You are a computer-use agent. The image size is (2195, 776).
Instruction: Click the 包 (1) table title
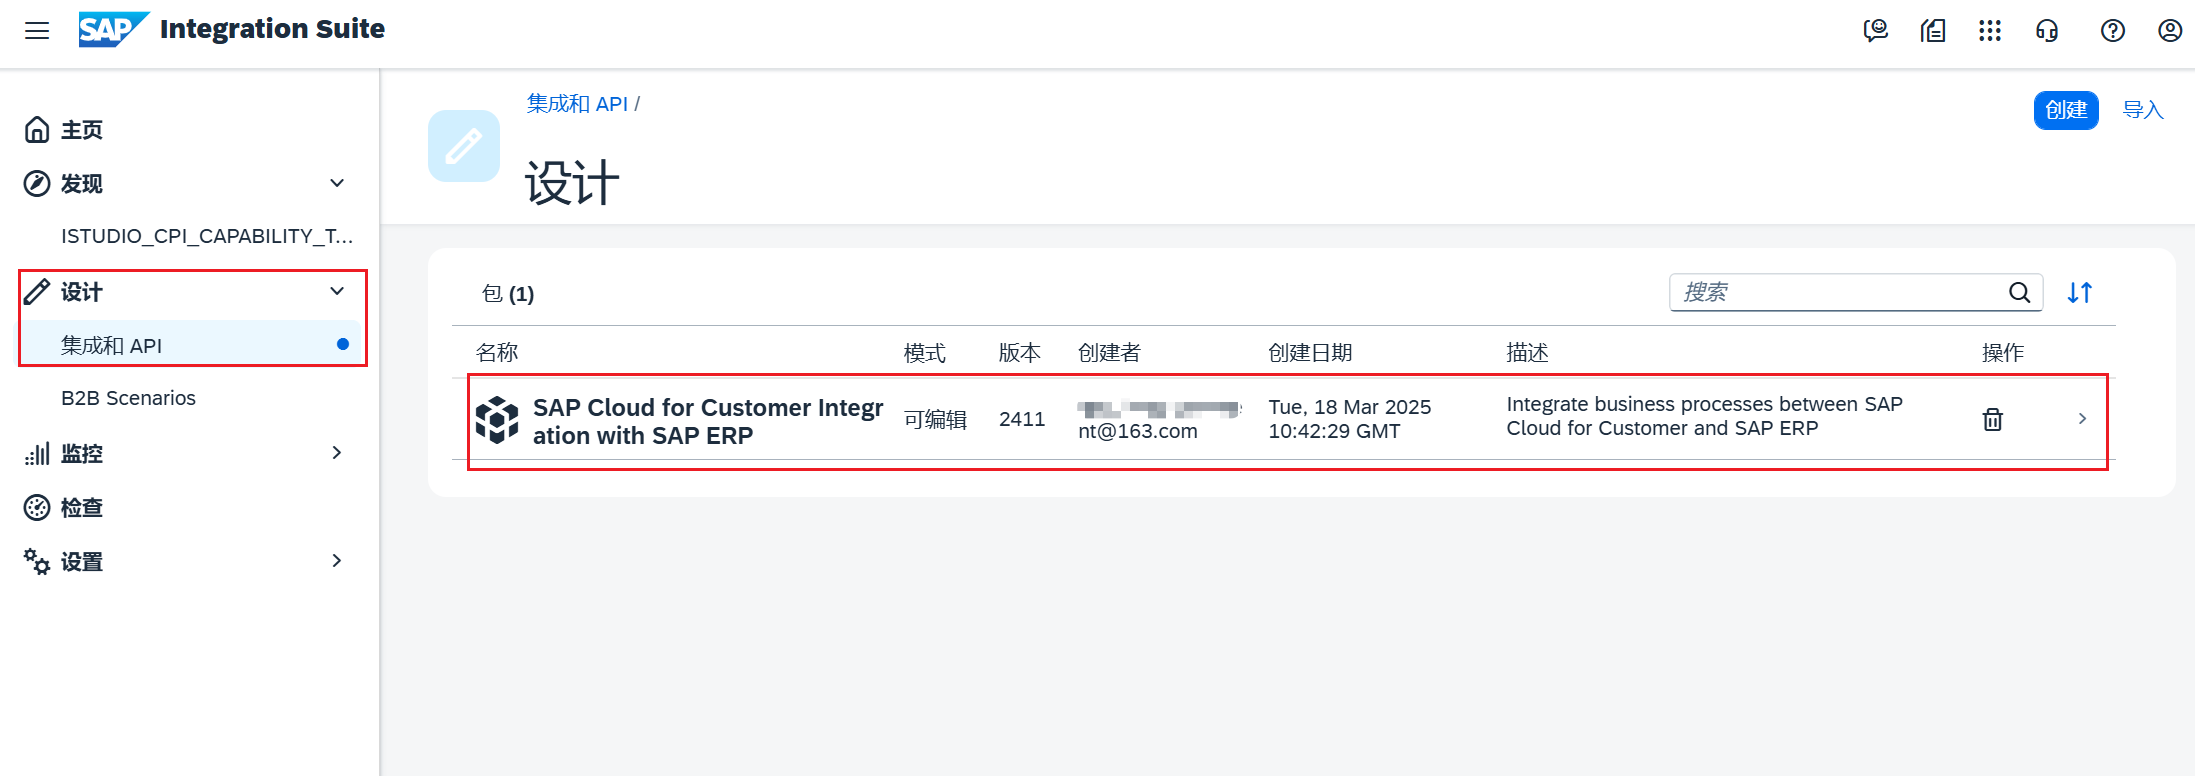pyautogui.click(x=508, y=294)
